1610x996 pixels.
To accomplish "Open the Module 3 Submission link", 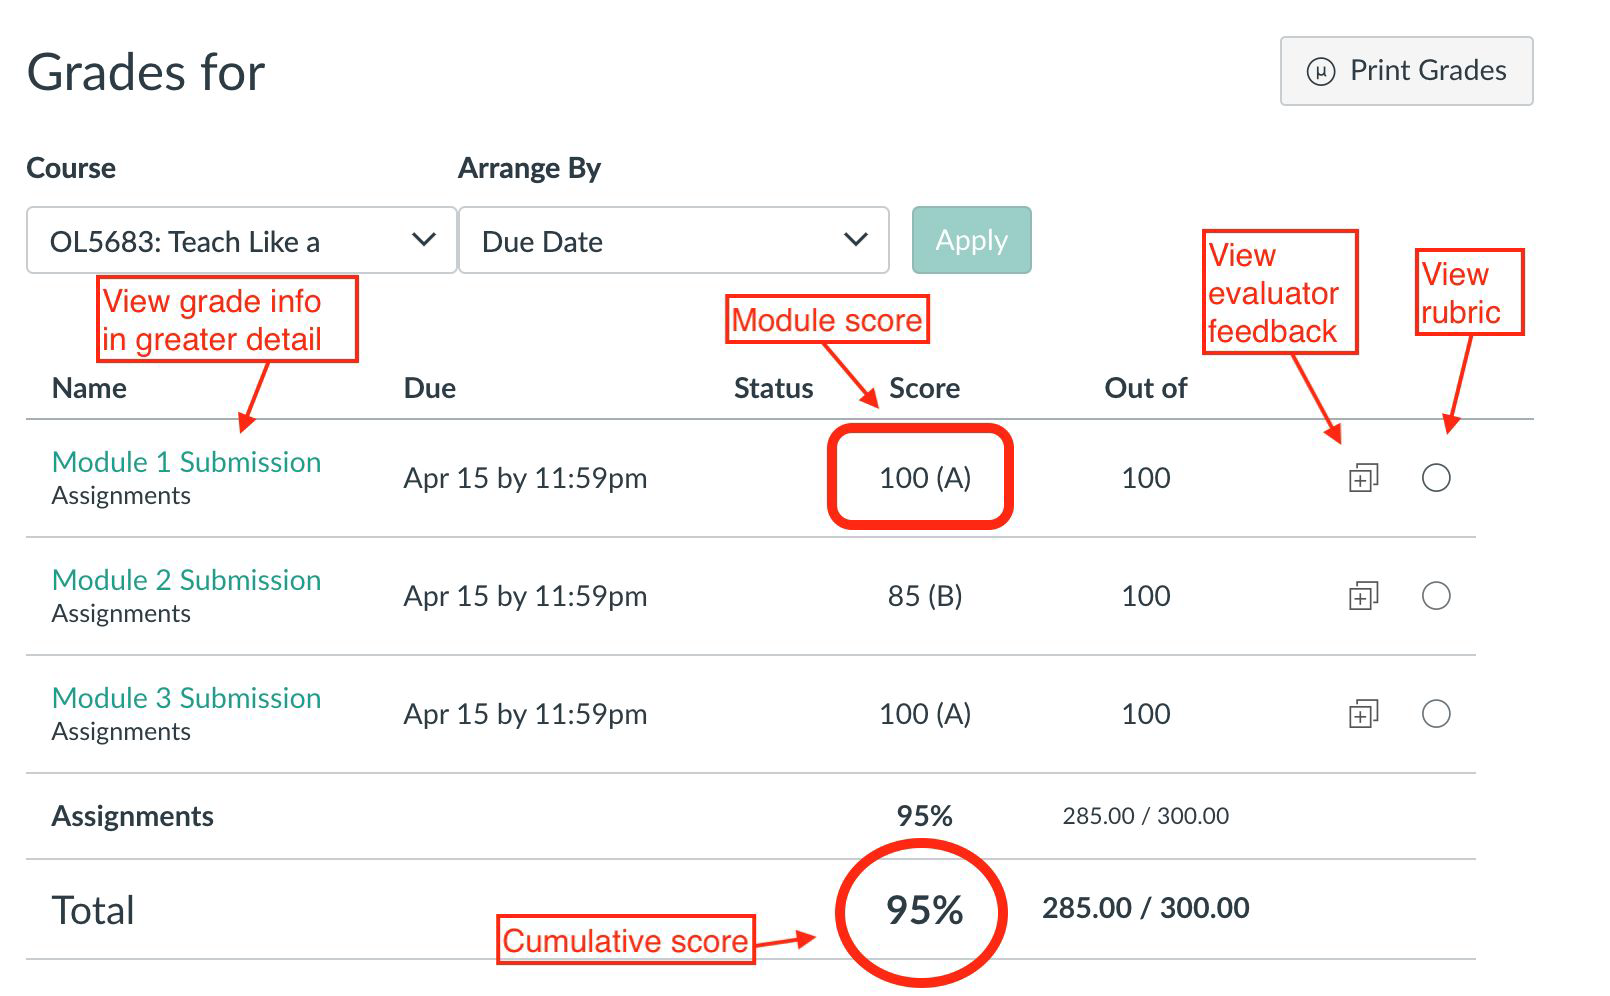I will tap(186, 698).
